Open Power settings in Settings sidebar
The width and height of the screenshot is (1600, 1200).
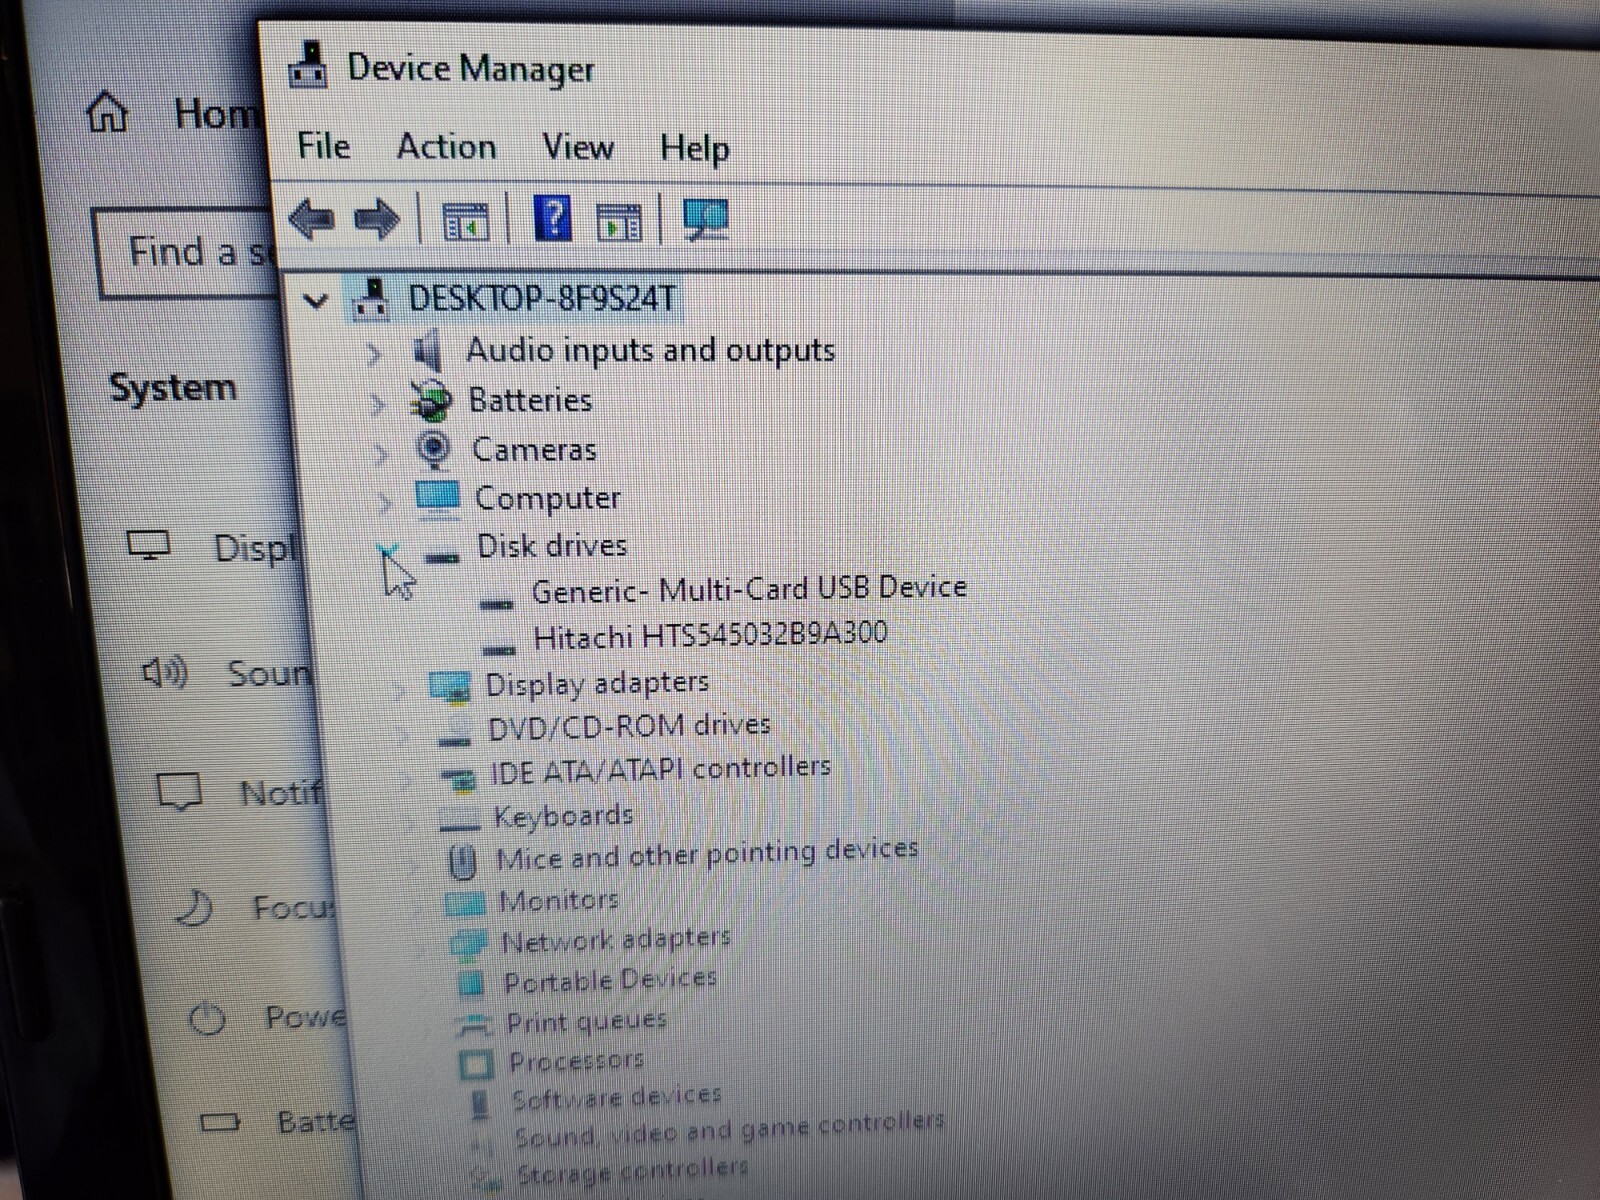pyautogui.click(x=269, y=1018)
